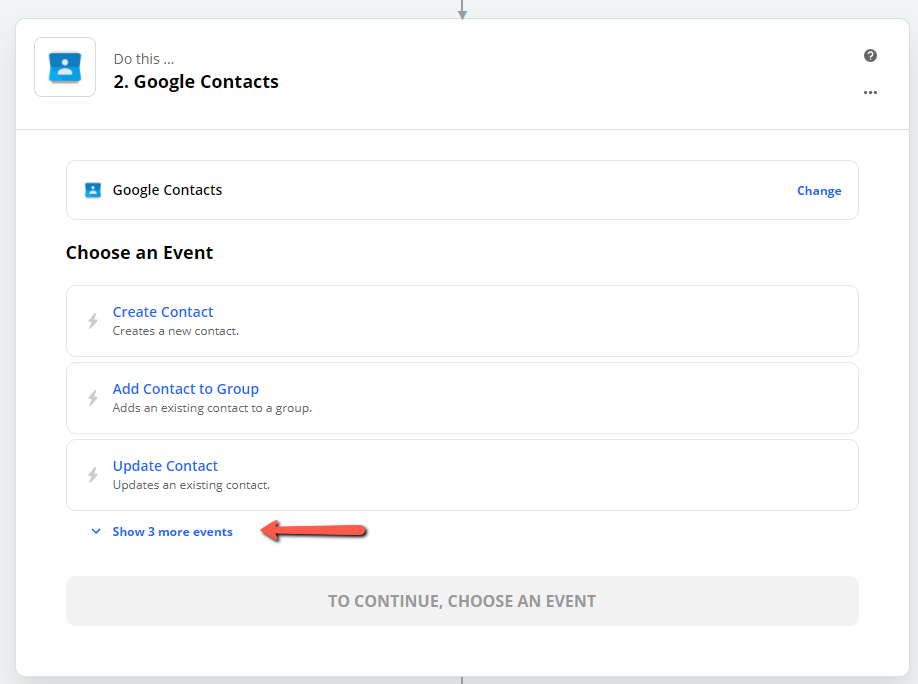The width and height of the screenshot is (918, 684).
Task: Show 3 more events
Action: tap(172, 532)
